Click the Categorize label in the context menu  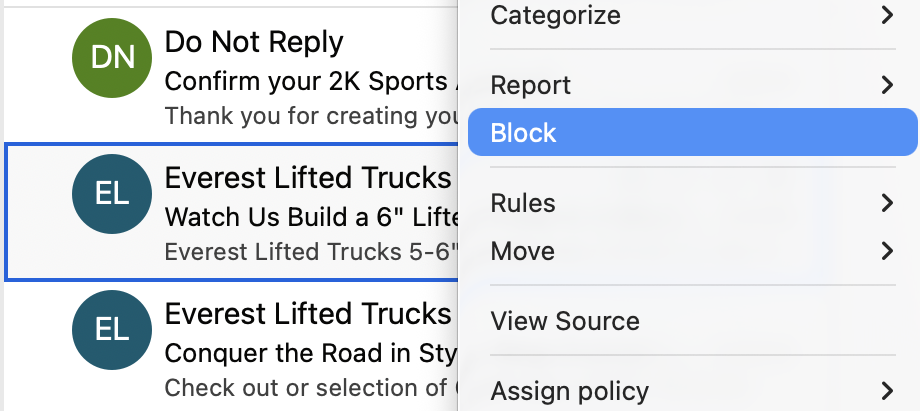click(x=555, y=15)
